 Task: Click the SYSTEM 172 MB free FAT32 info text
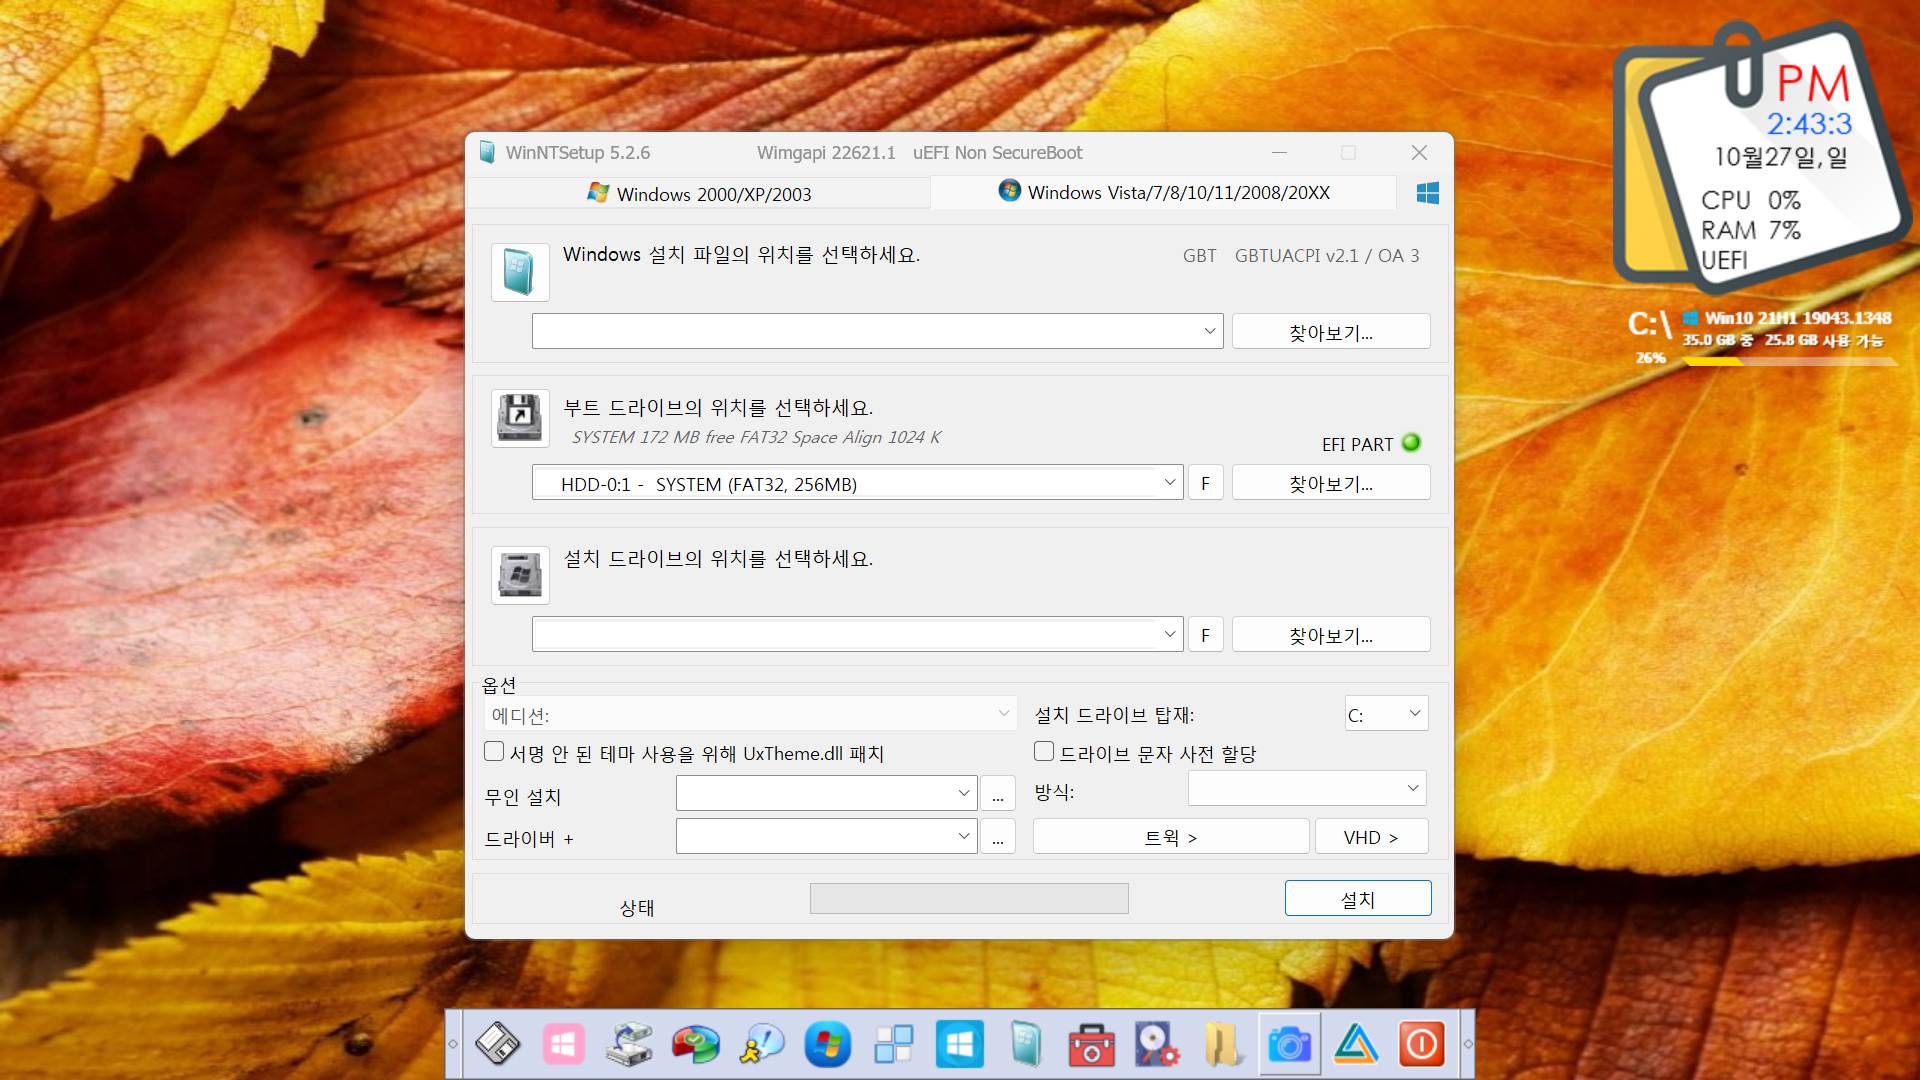756,437
